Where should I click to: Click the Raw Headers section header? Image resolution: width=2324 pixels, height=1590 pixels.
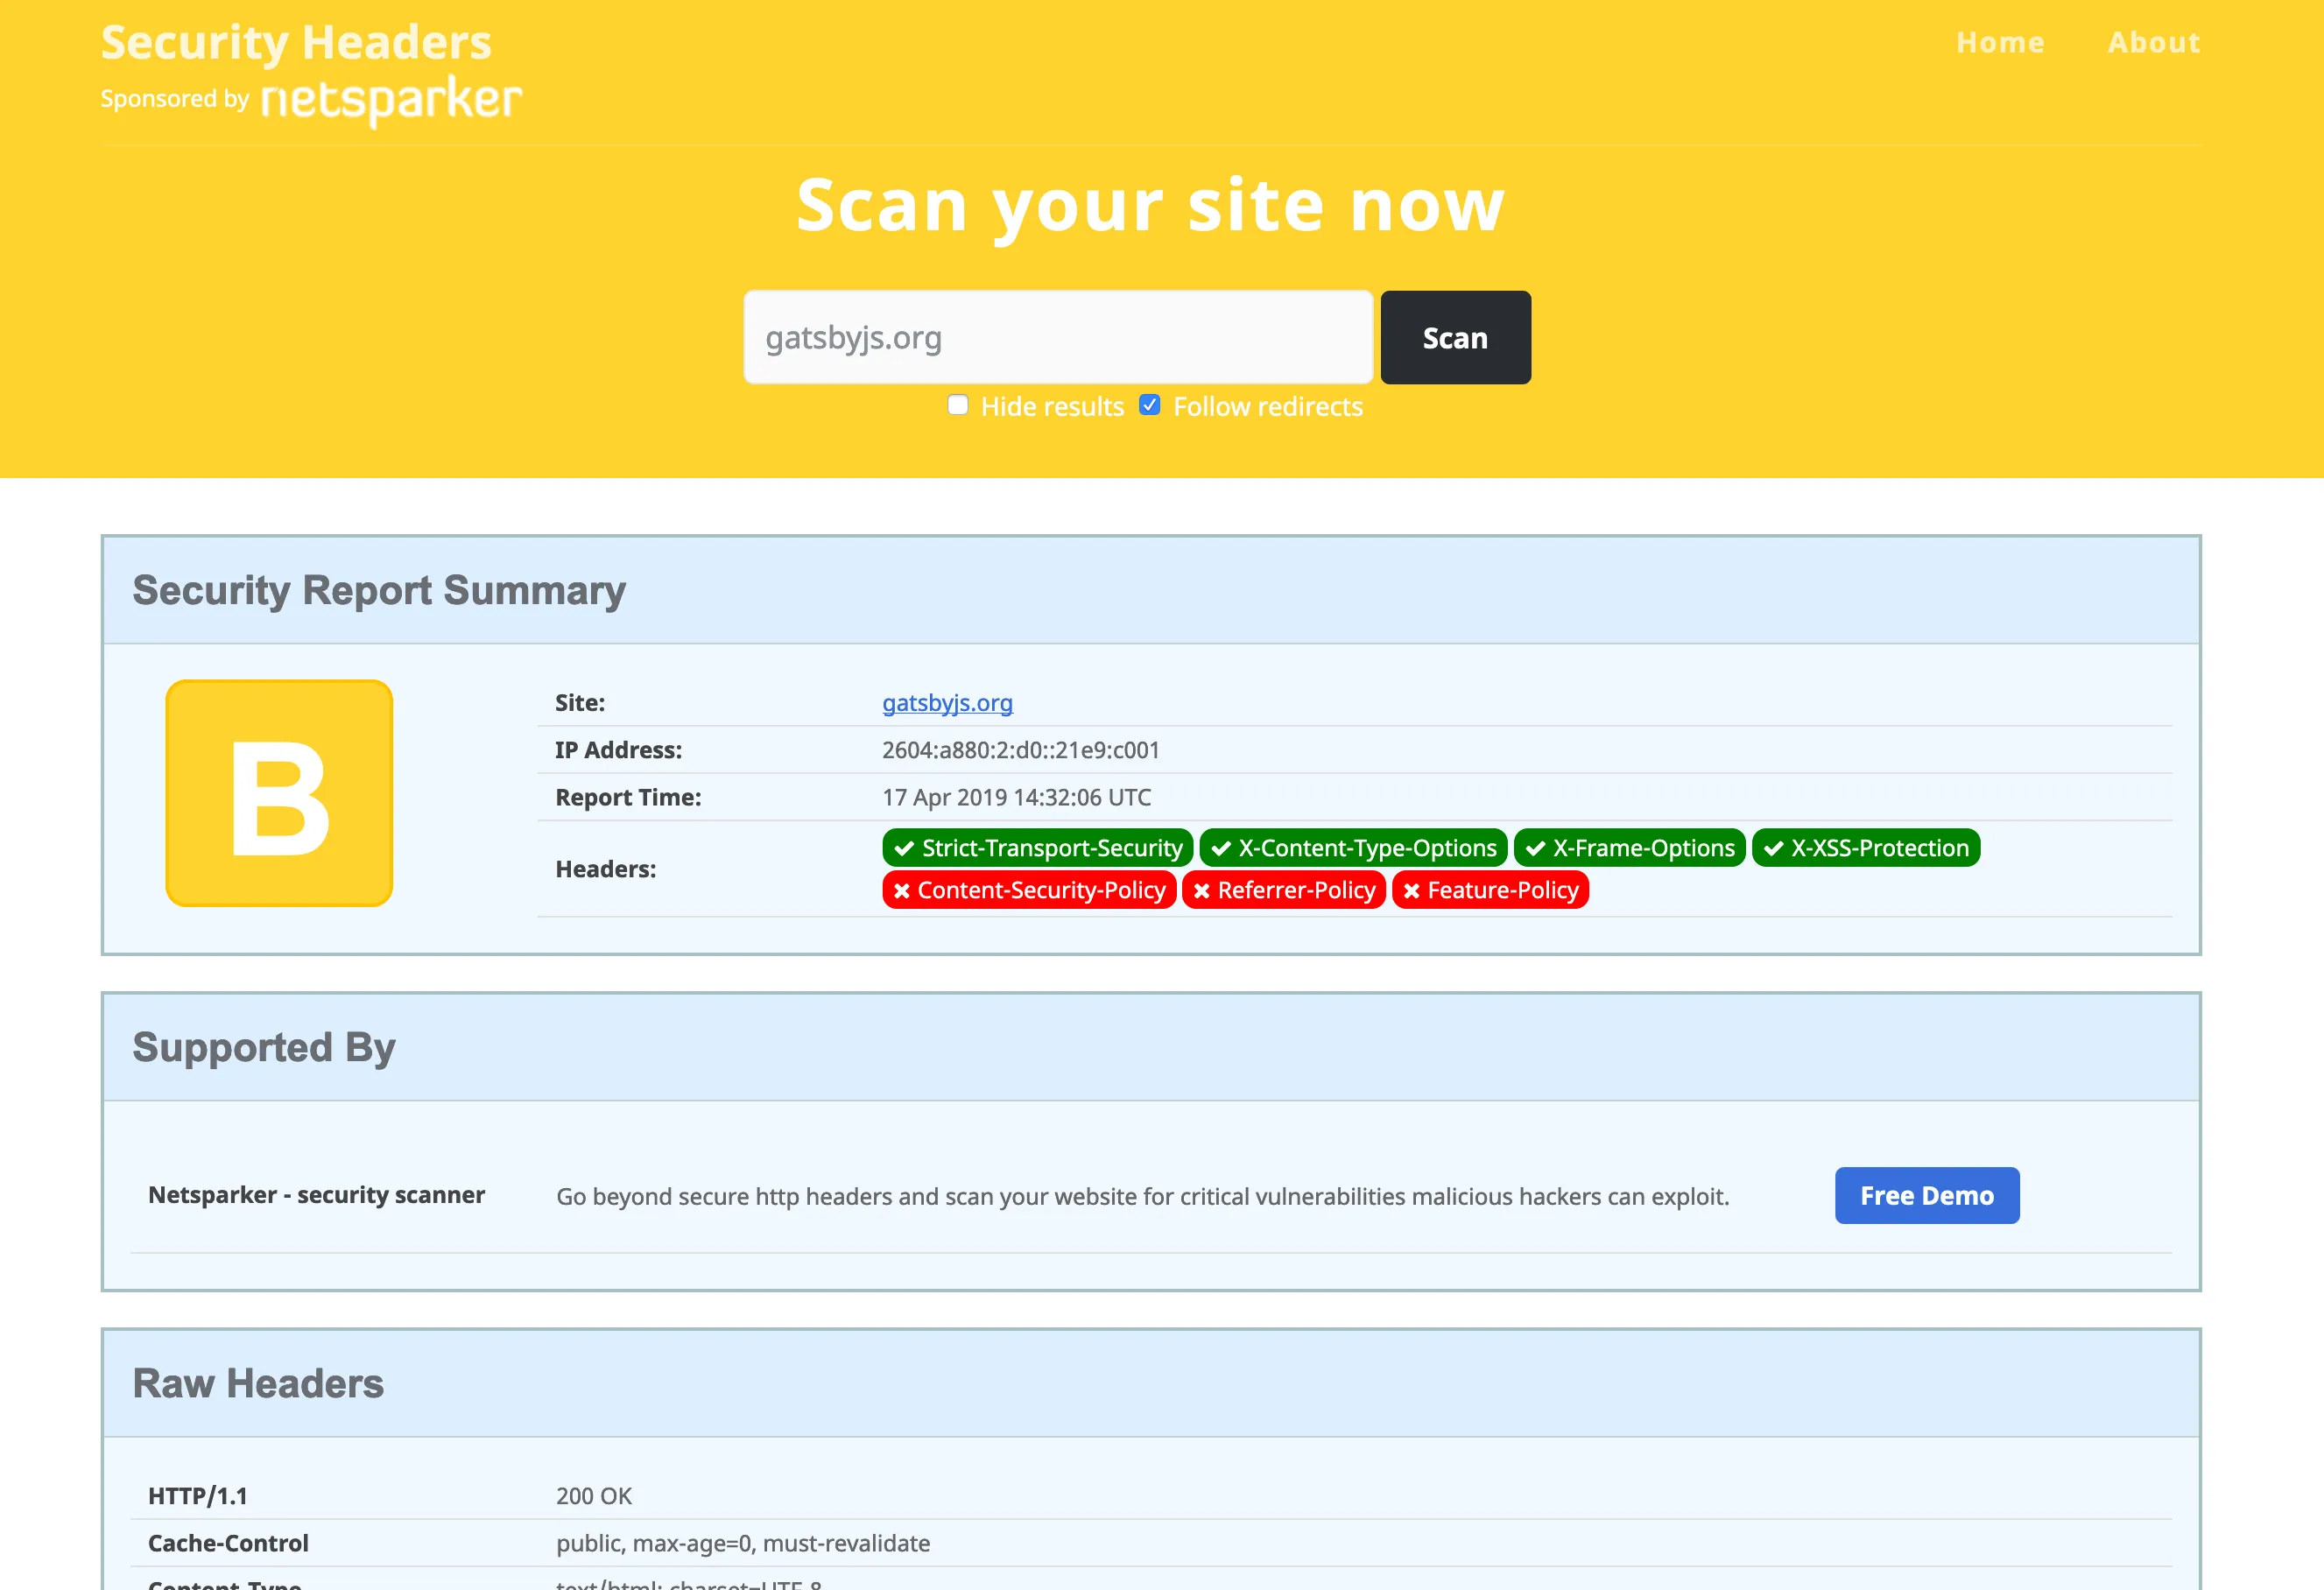258,1384
